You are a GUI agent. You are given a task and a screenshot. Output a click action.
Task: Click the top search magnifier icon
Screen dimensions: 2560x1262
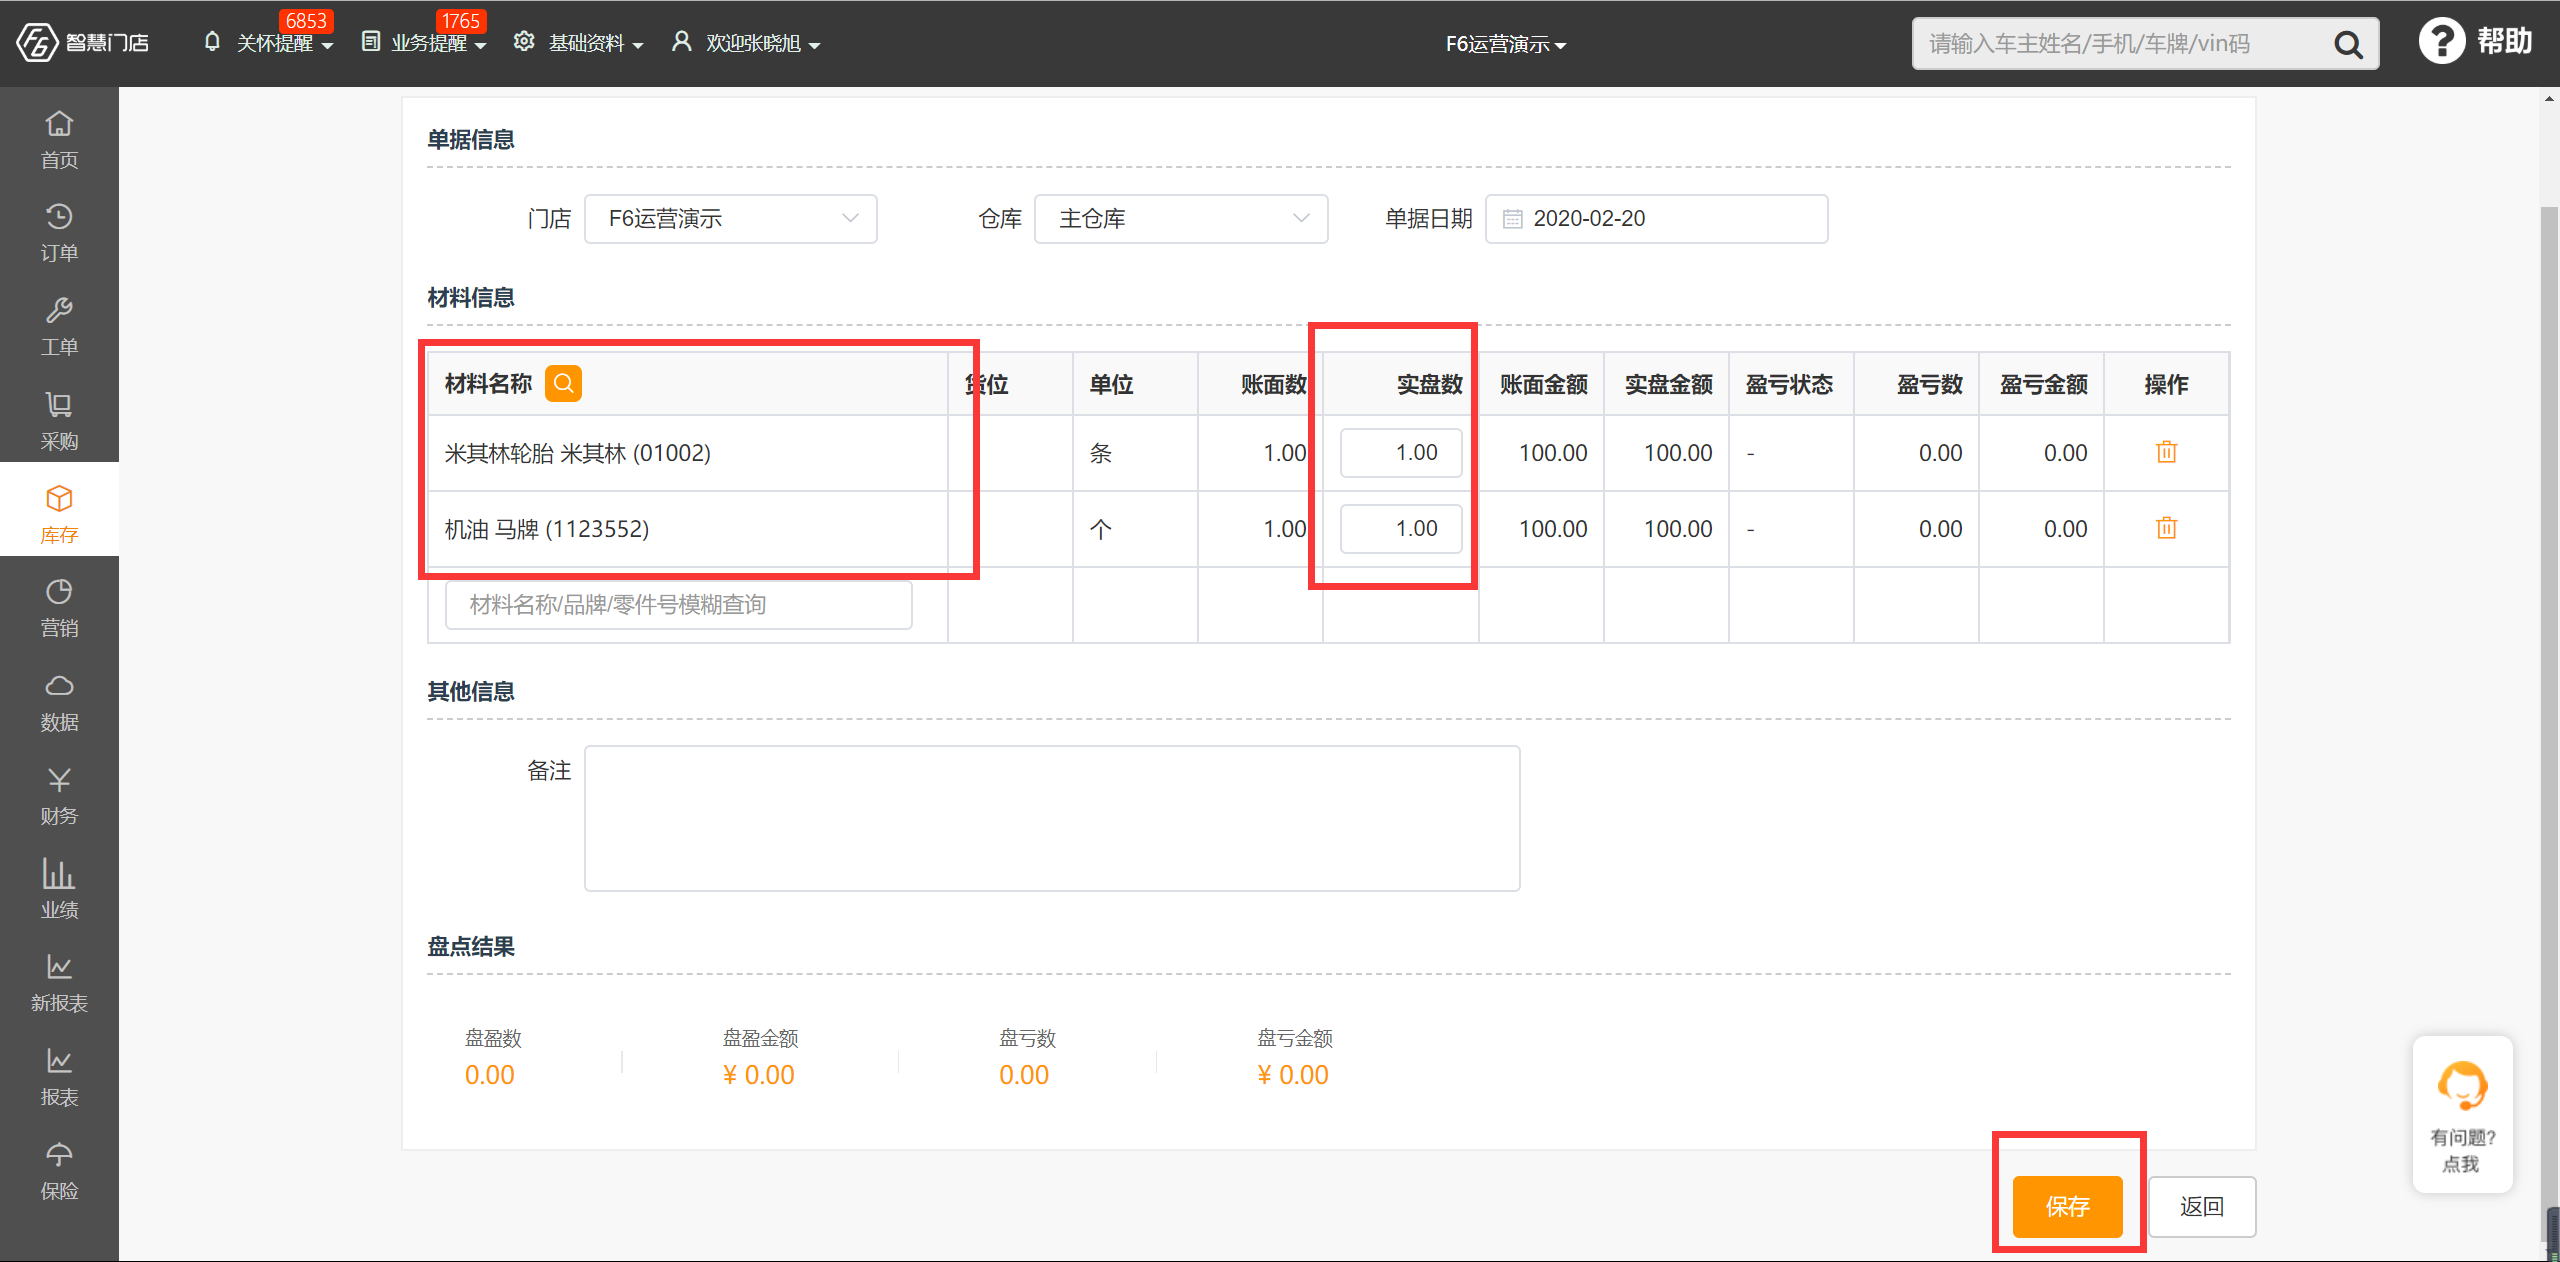click(x=2347, y=44)
